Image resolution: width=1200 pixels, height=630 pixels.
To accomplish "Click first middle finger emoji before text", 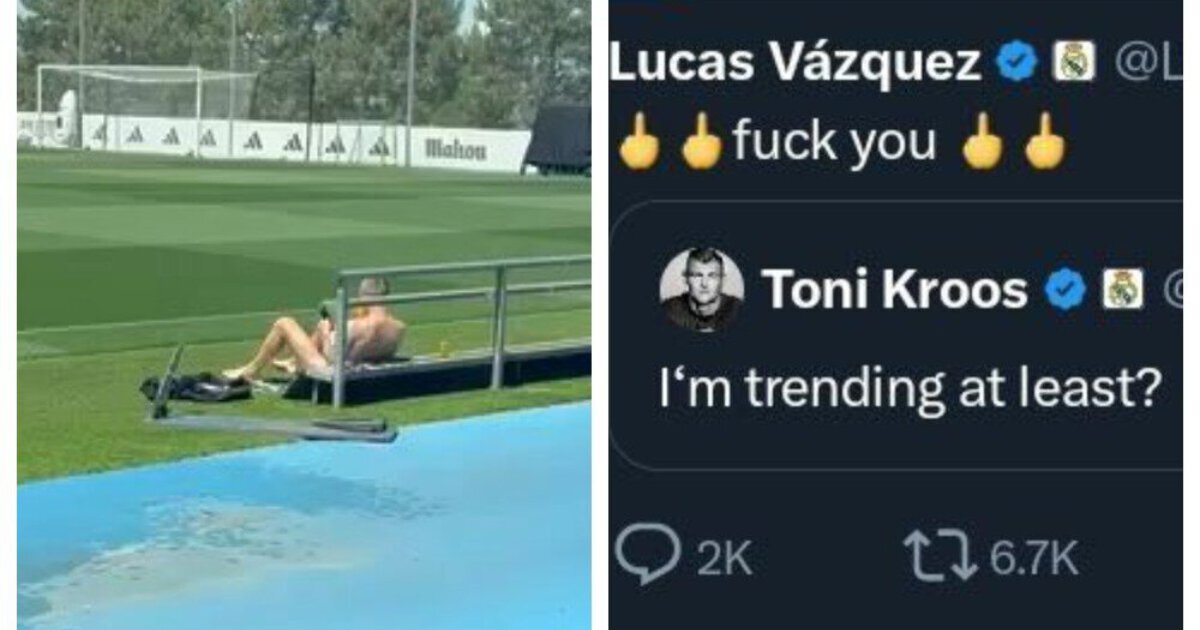I will (x=639, y=142).
